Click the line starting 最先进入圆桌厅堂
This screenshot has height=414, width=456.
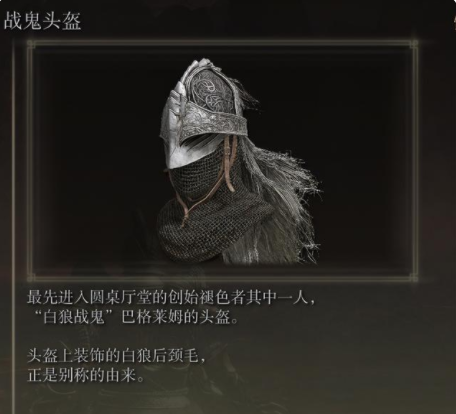[171, 298]
